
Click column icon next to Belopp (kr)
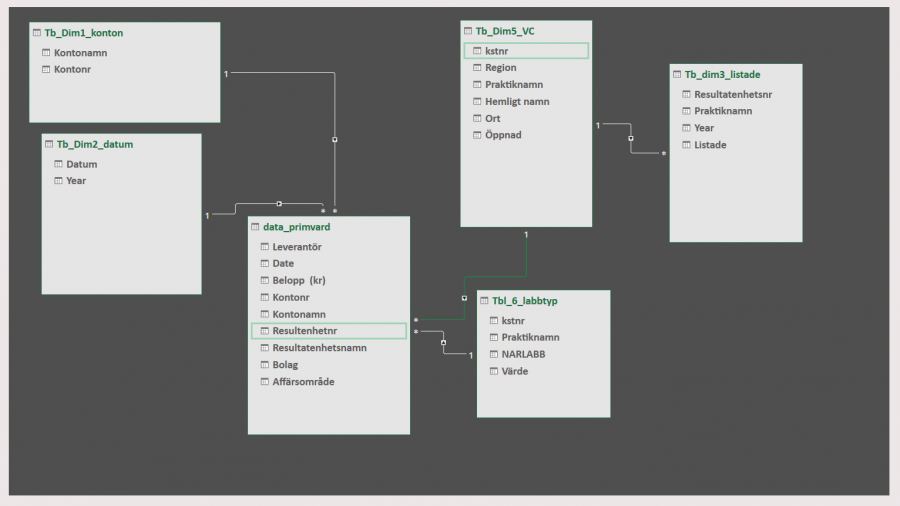click(x=265, y=281)
